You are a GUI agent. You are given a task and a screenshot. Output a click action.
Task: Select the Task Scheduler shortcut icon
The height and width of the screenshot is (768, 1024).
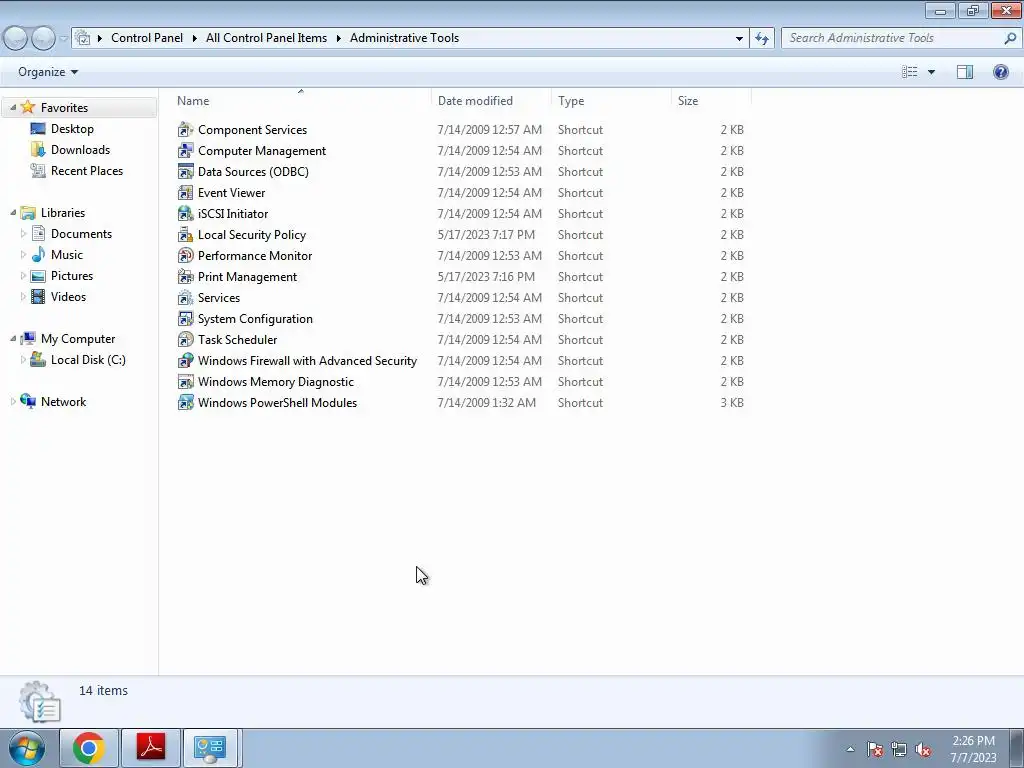point(185,340)
